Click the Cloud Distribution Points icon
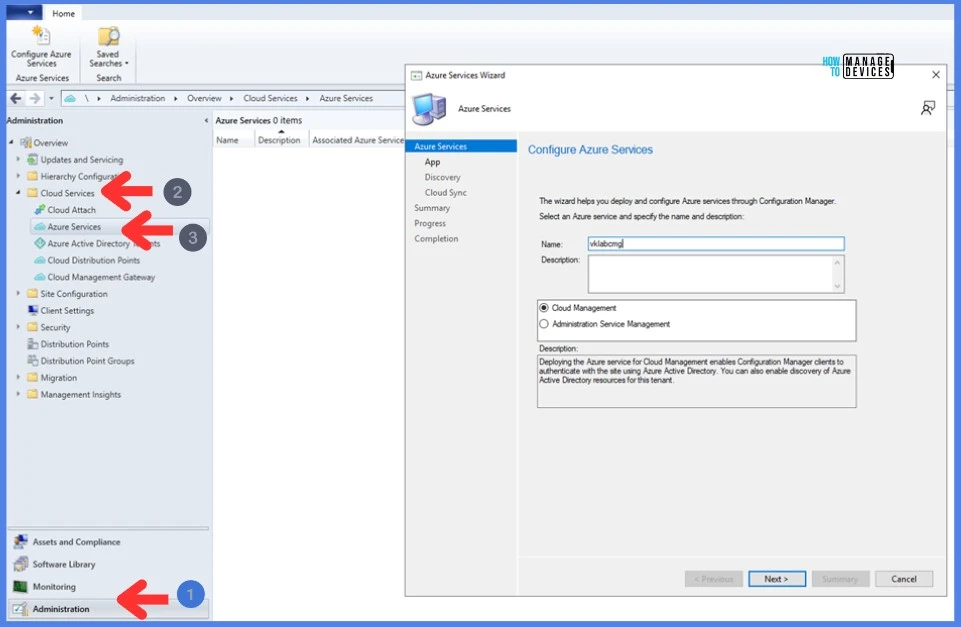This screenshot has width=961, height=627. coord(40,260)
